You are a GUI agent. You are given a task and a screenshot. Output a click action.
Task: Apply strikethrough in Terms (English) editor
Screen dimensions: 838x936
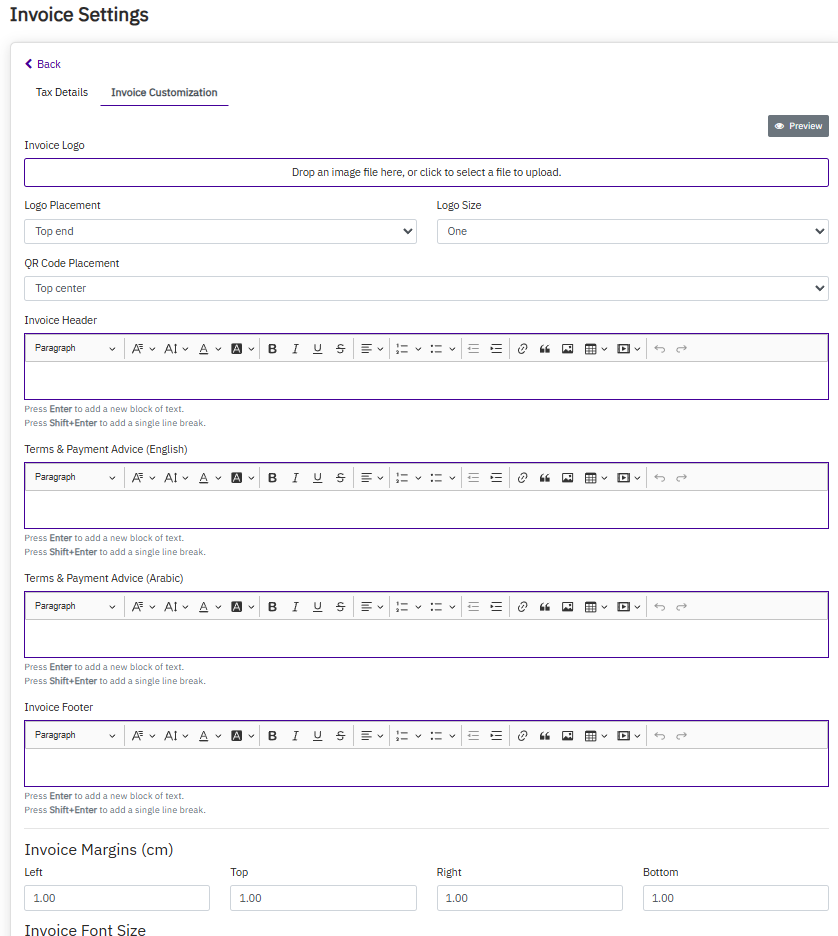pyautogui.click(x=341, y=478)
